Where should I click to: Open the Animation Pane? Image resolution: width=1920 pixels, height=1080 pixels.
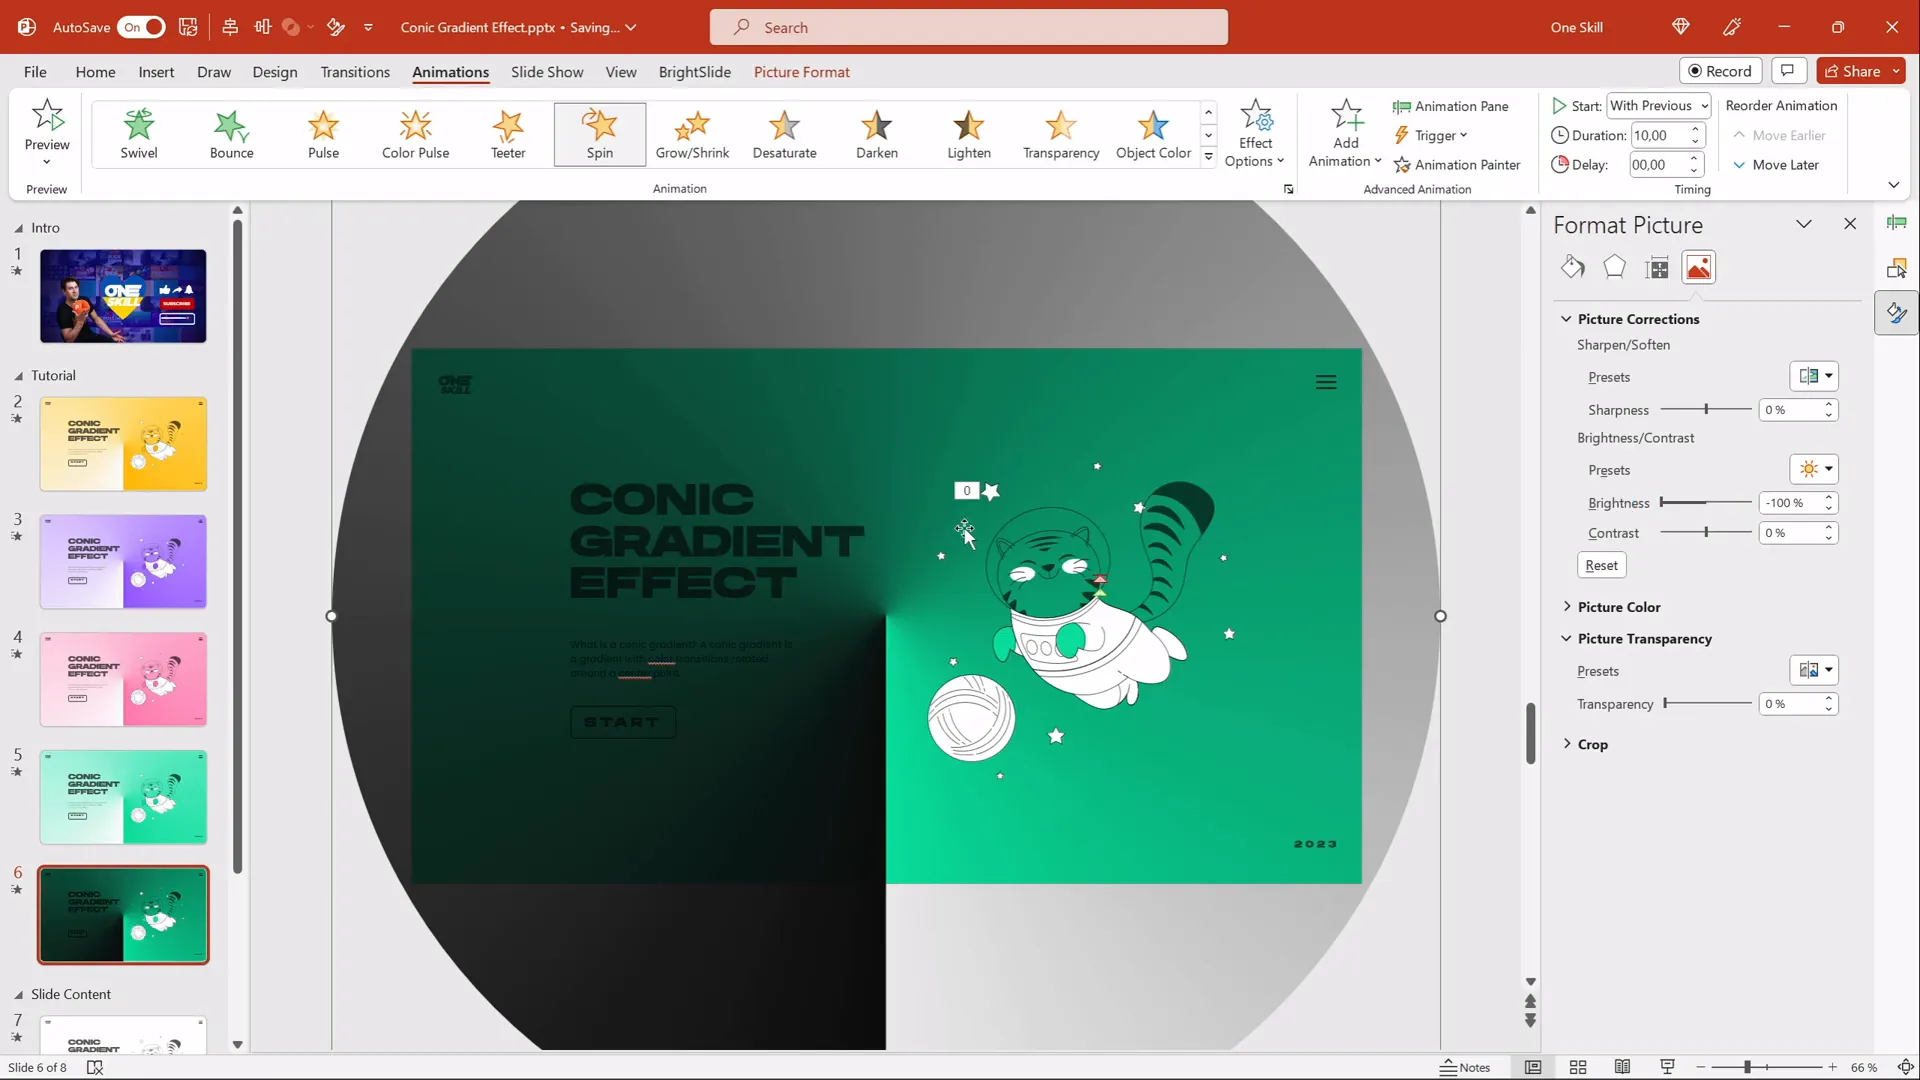tap(1452, 106)
